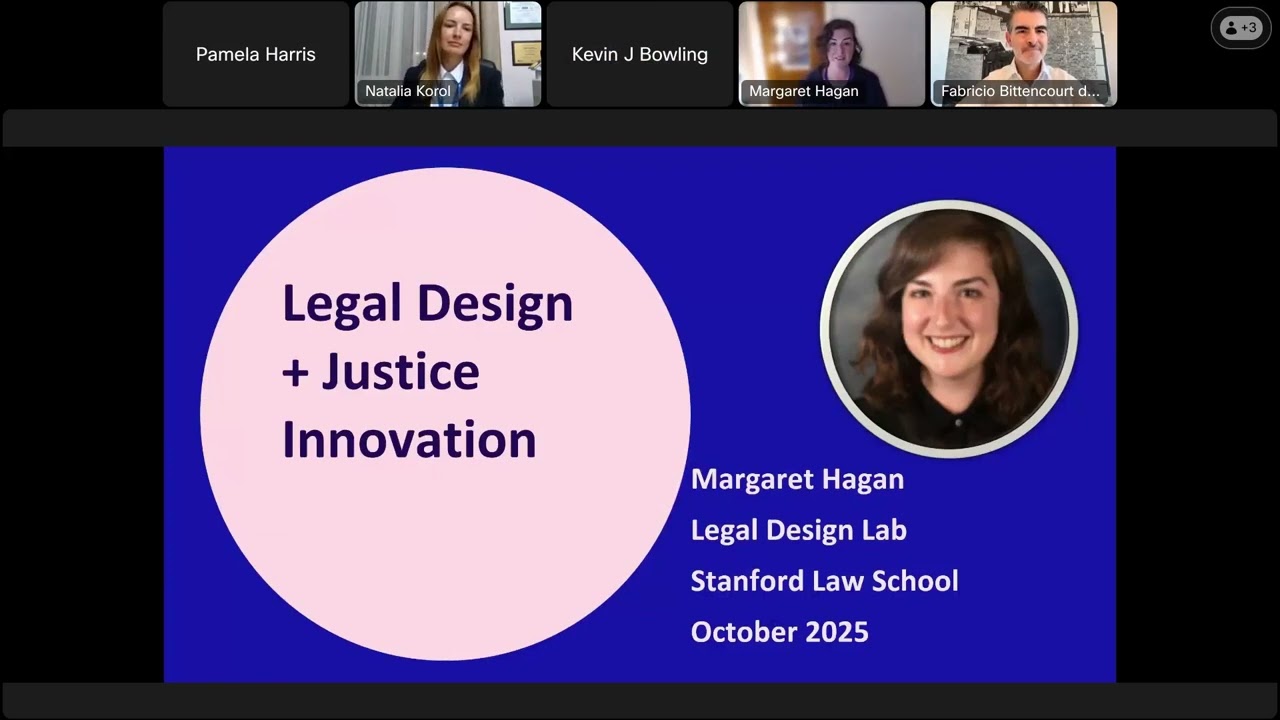
Task: Click the 'Stanford Law School' text
Action: (x=824, y=581)
